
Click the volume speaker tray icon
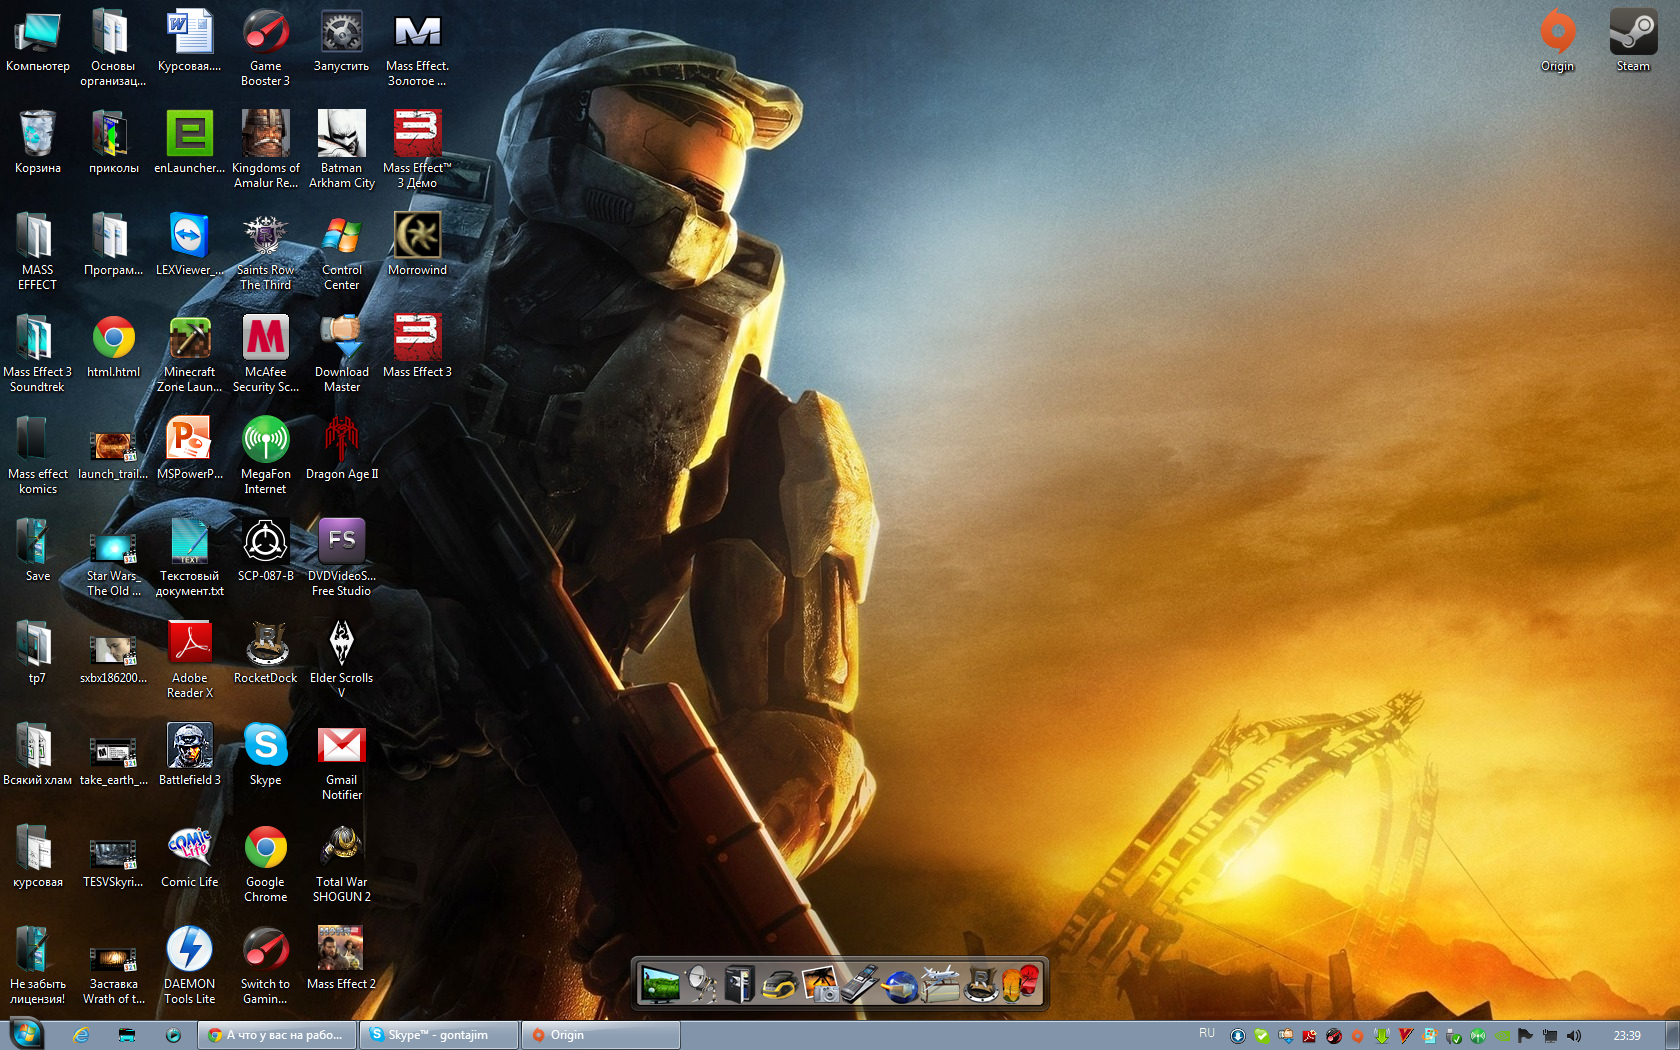tap(1574, 1036)
